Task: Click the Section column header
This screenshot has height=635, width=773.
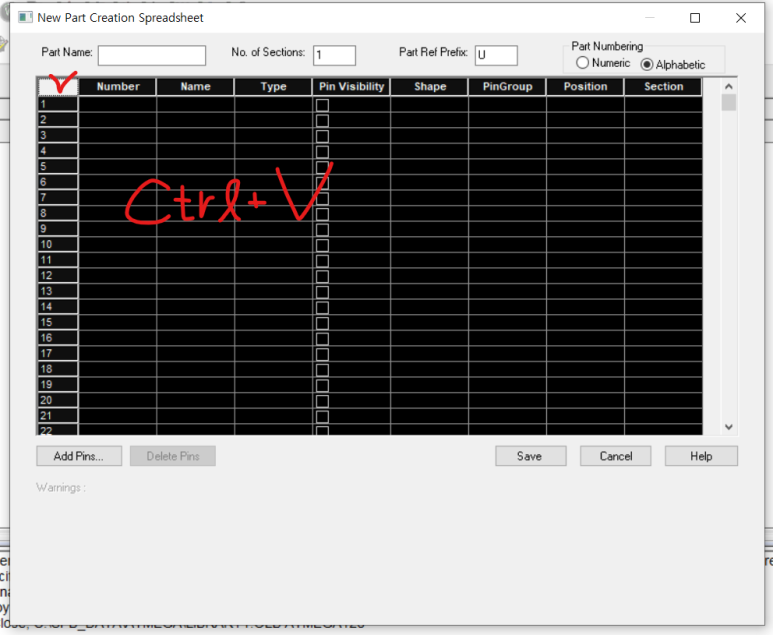Action: pos(663,87)
